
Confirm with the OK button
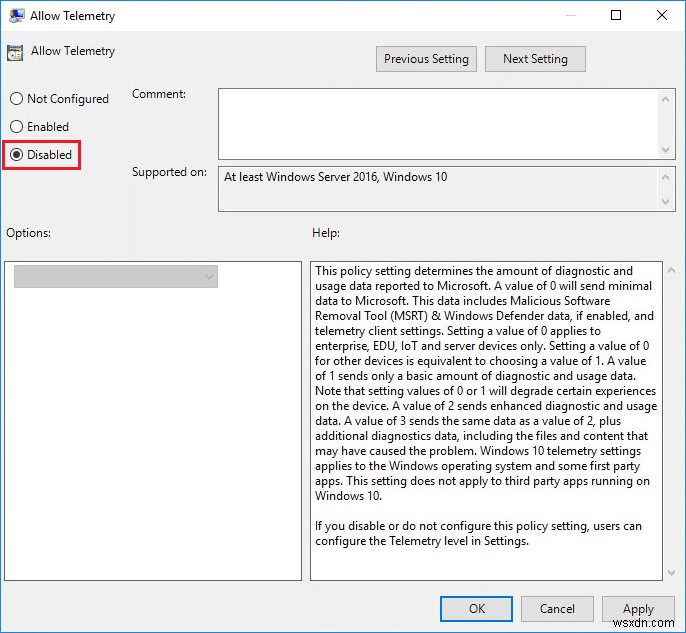[476, 609]
